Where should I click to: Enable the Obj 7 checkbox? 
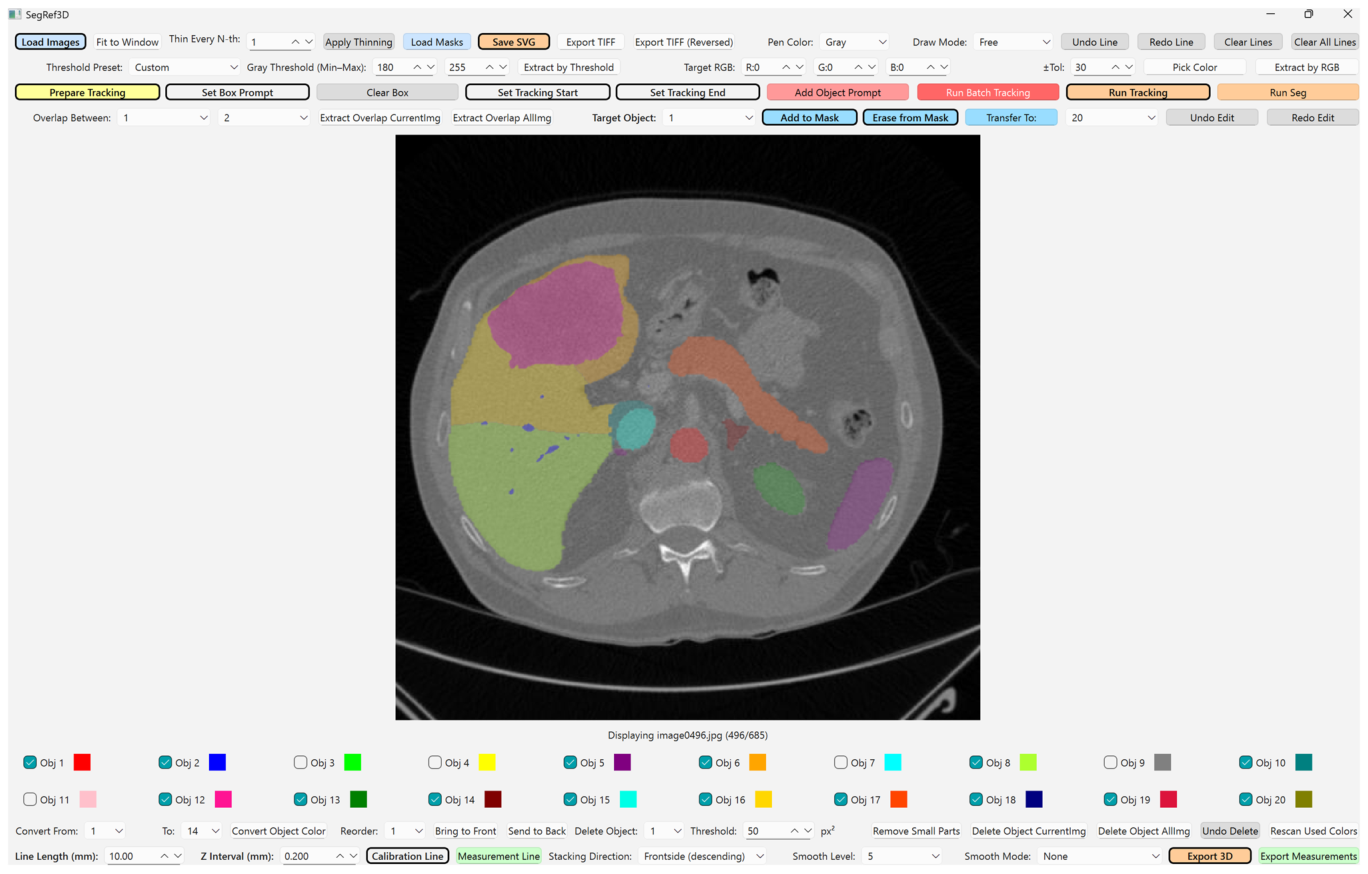coord(841,762)
